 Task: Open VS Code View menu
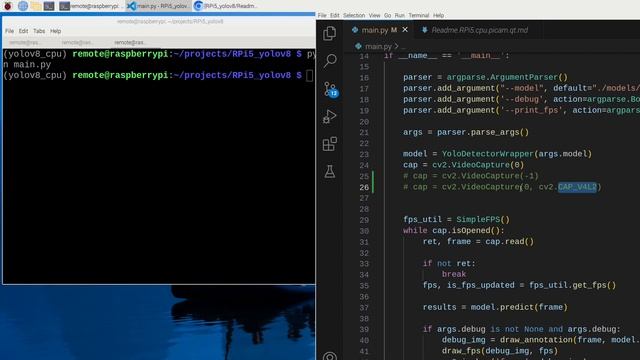374,16
